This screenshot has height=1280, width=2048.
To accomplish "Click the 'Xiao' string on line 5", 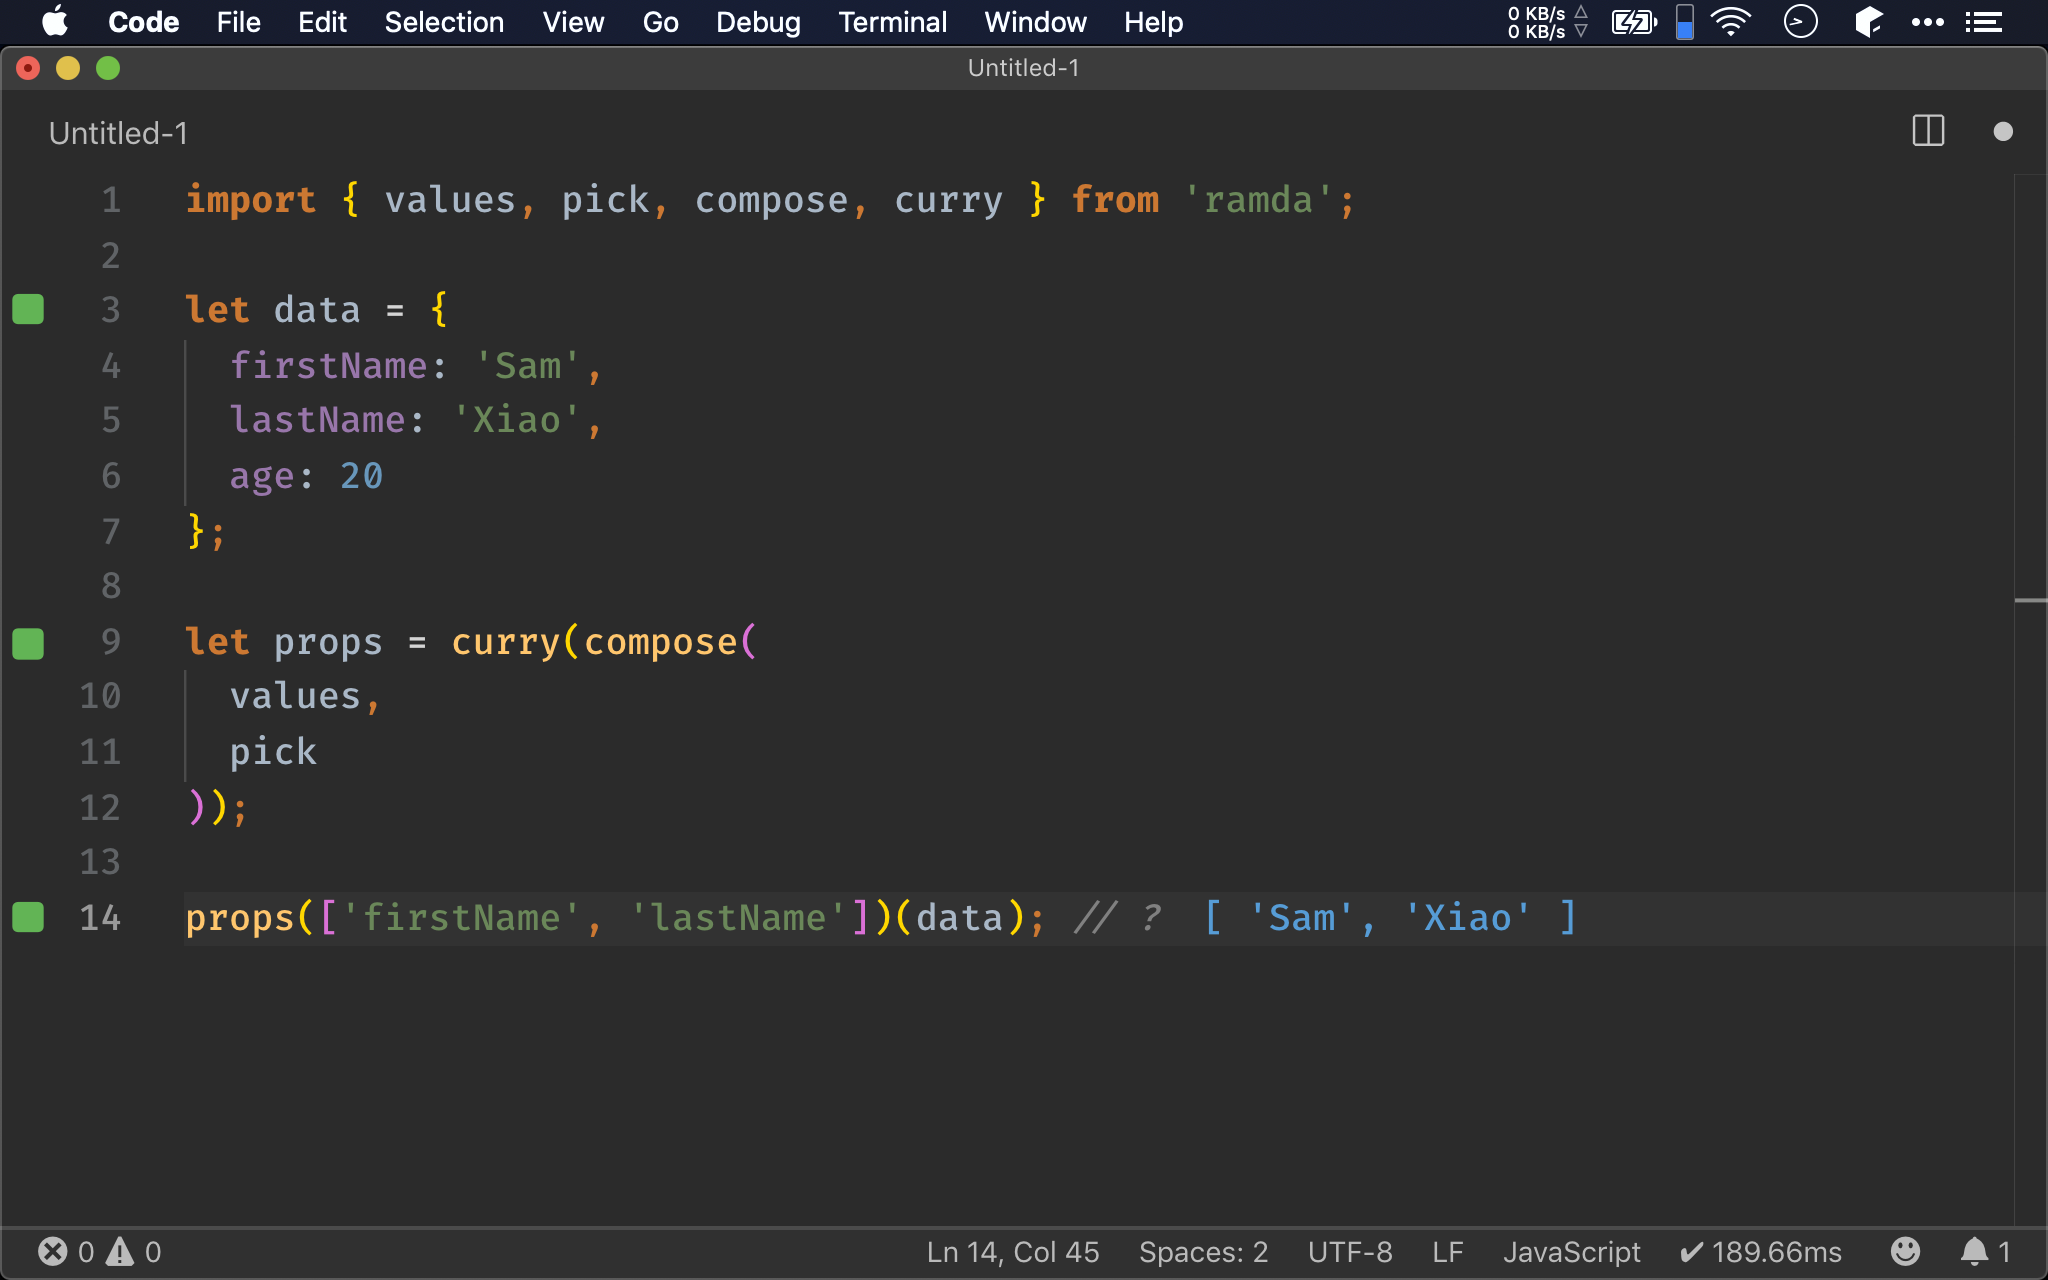I will coord(516,420).
